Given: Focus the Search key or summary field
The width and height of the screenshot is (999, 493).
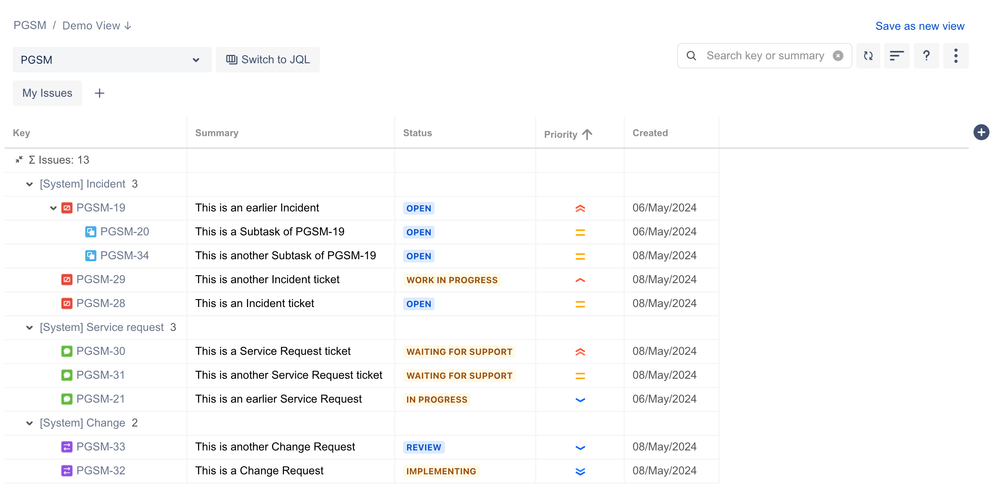Looking at the screenshot, I should tap(765, 56).
